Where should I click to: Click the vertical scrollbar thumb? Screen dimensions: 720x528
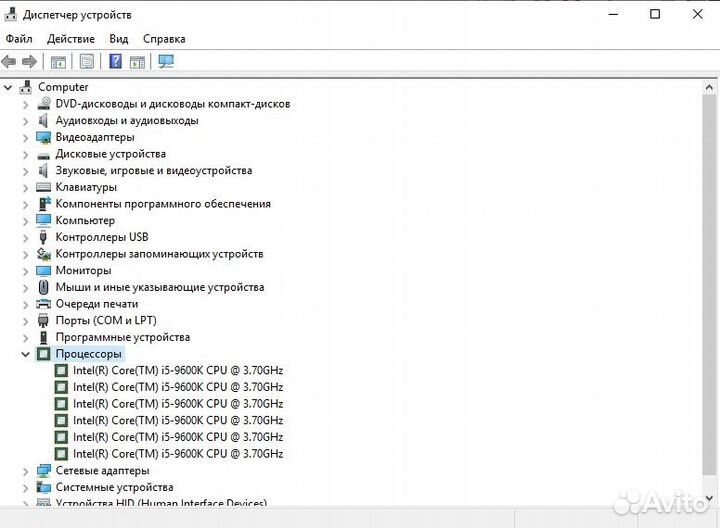(x=709, y=285)
